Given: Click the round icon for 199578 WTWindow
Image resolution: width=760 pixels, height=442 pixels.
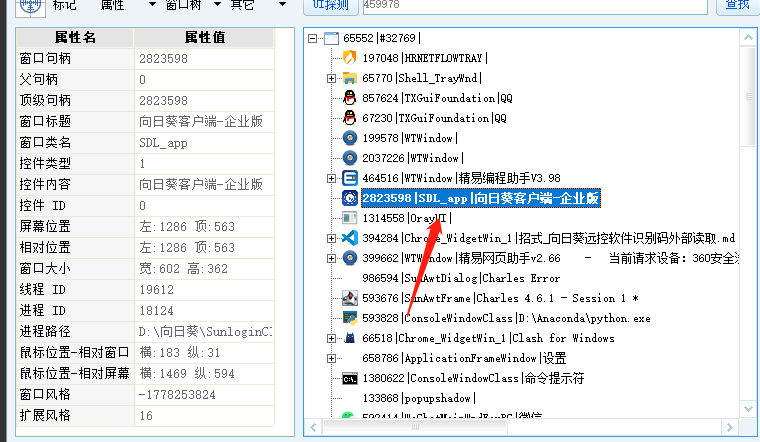Looking at the screenshot, I should point(349,138).
